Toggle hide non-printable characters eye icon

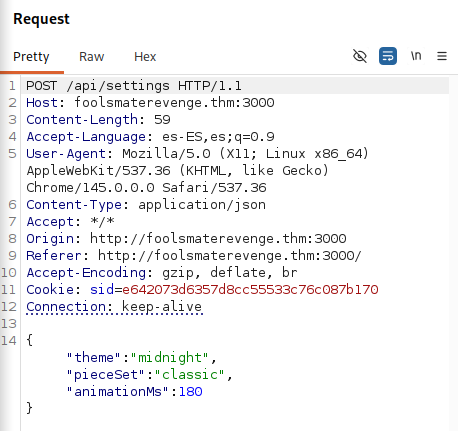point(360,56)
